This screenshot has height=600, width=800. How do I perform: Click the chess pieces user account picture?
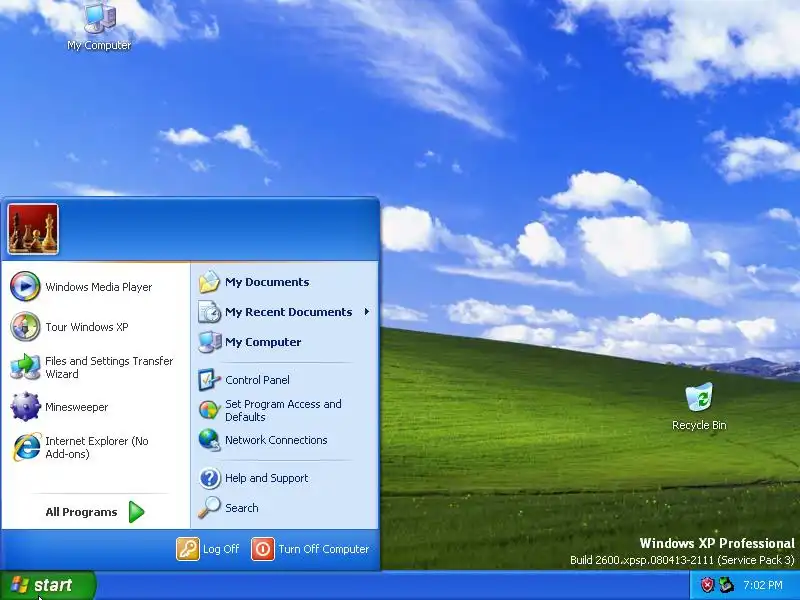(33, 229)
